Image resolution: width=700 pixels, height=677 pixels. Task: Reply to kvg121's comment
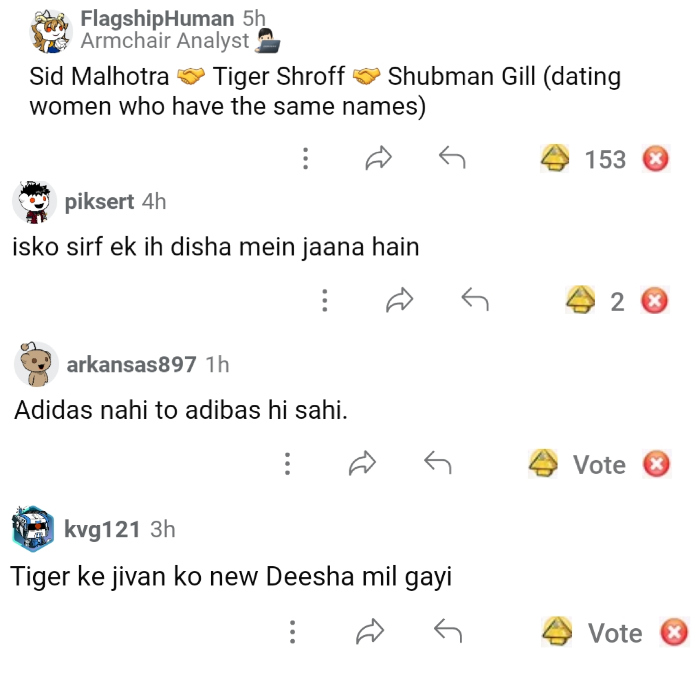[x=446, y=632]
